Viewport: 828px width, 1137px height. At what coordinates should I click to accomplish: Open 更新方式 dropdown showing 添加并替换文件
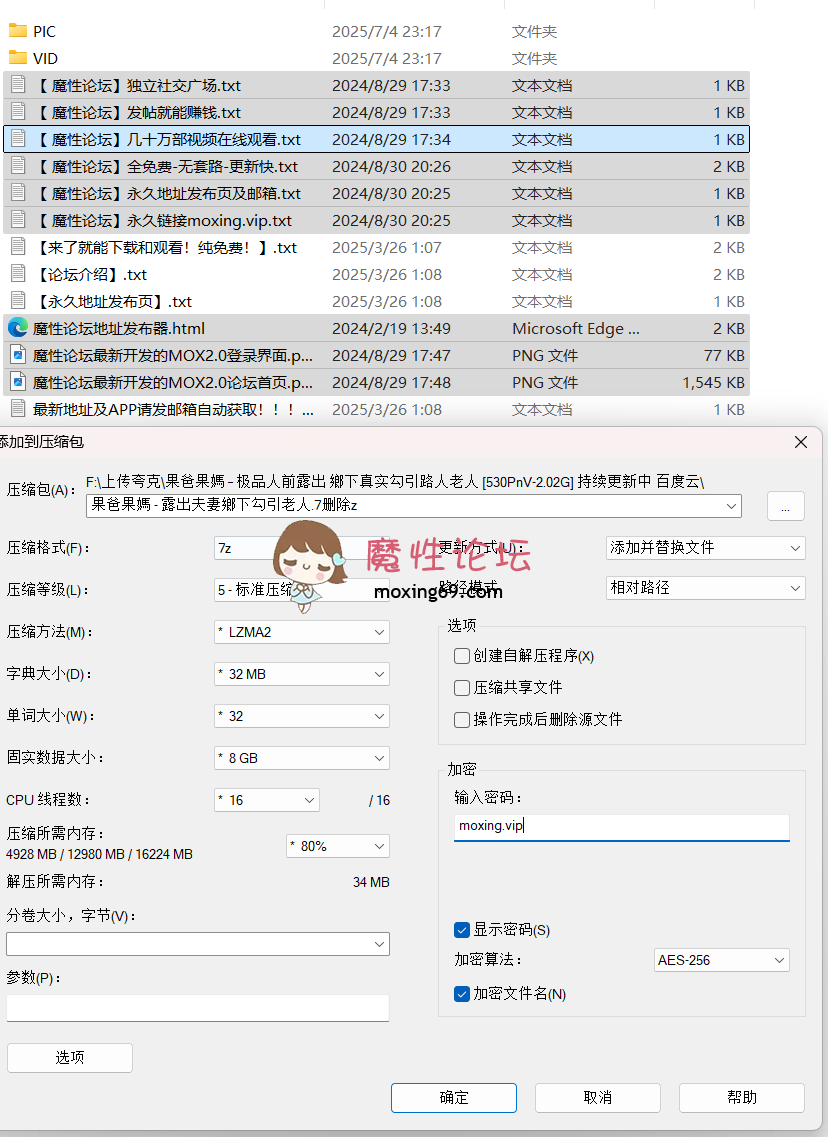pyautogui.click(x=705, y=547)
